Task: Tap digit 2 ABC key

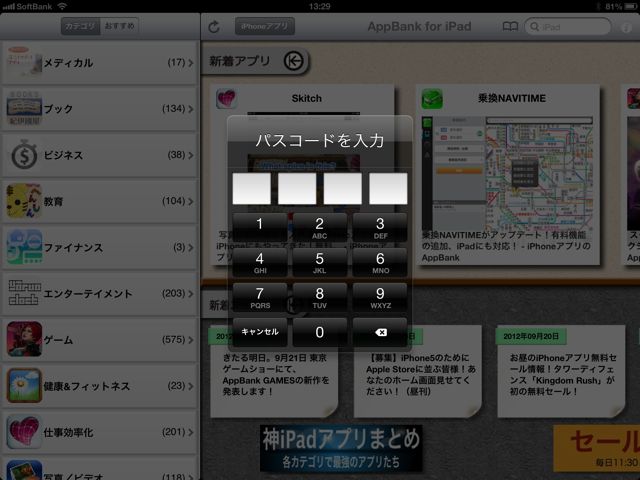Action: 320,227
